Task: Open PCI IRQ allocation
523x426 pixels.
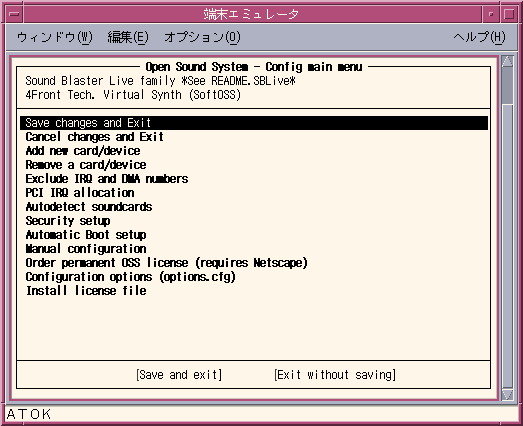Action: coord(80,193)
